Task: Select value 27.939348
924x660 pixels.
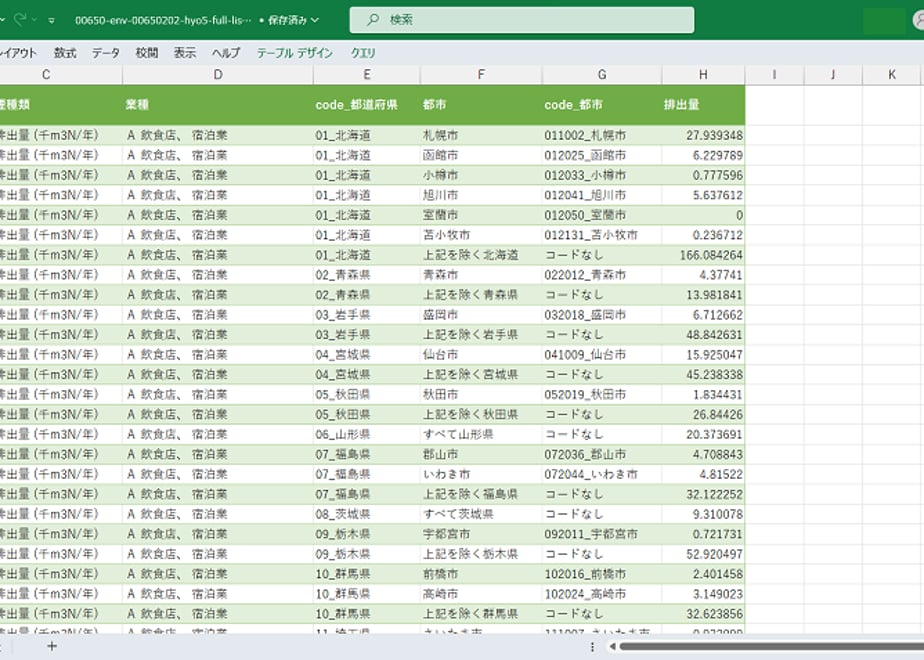Action: pos(703,136)
